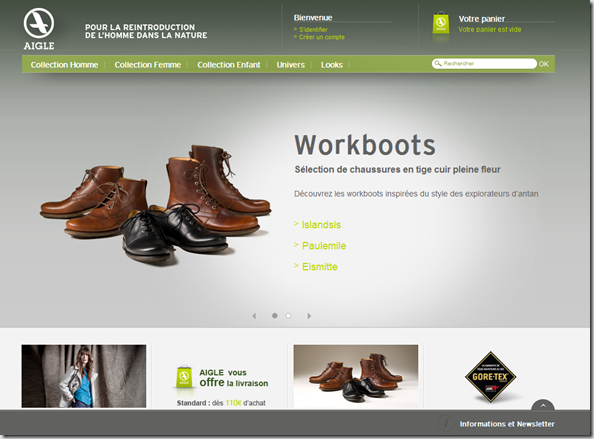Click the OK search button

tap(544, 64)
